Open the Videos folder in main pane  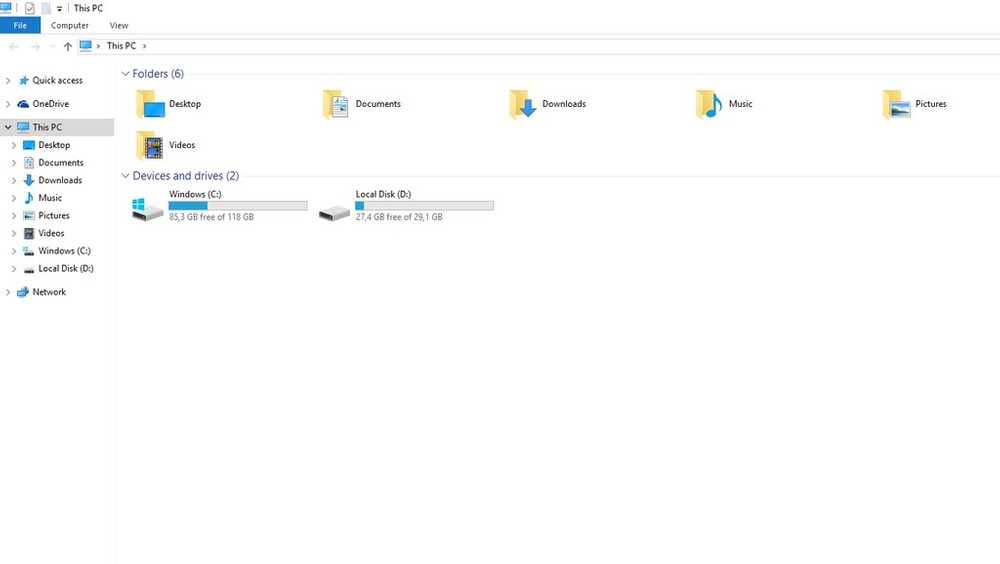tap(150, 146)
